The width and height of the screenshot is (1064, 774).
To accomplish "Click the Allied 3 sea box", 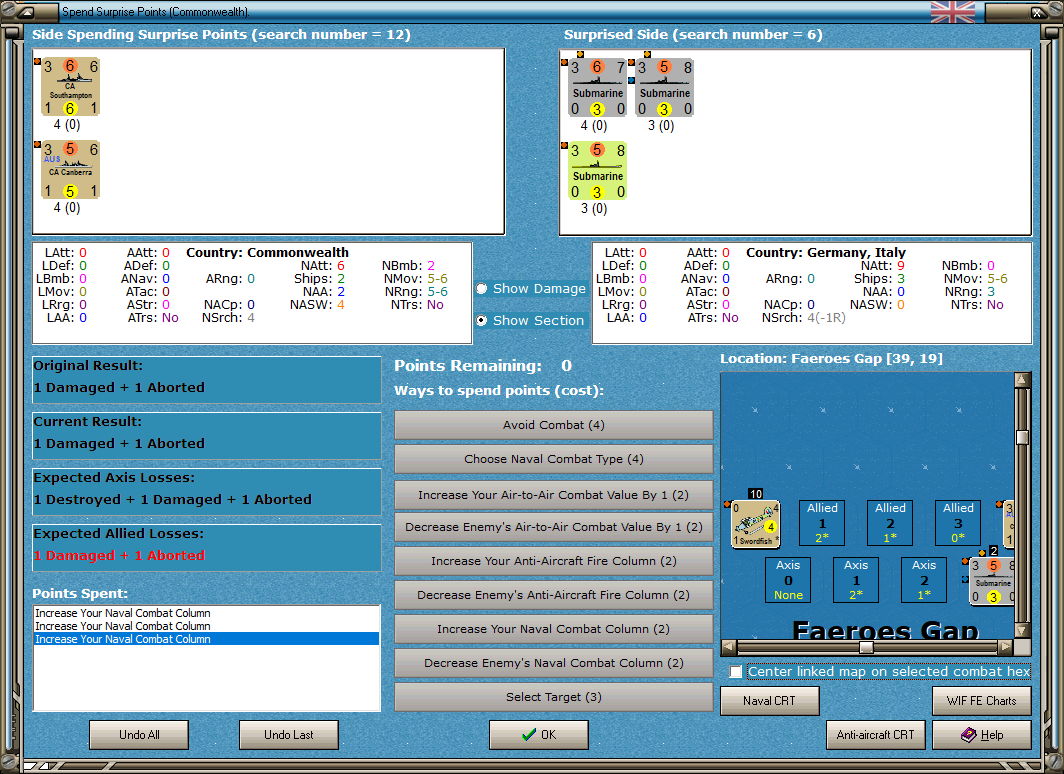I will pyautogui.click(x=958, y=523).
